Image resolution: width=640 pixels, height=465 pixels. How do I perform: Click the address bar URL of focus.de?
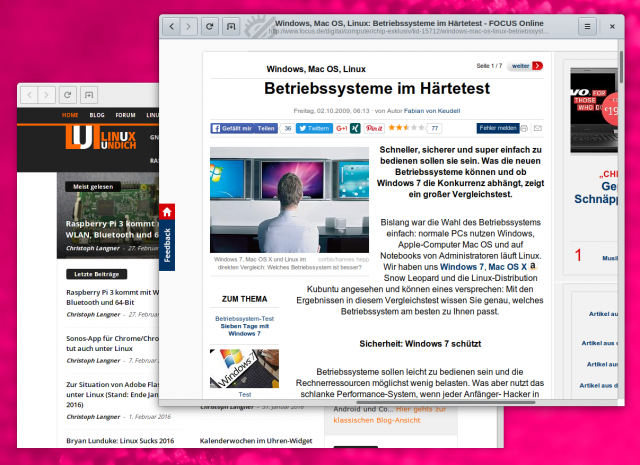(x=409, y=31)
